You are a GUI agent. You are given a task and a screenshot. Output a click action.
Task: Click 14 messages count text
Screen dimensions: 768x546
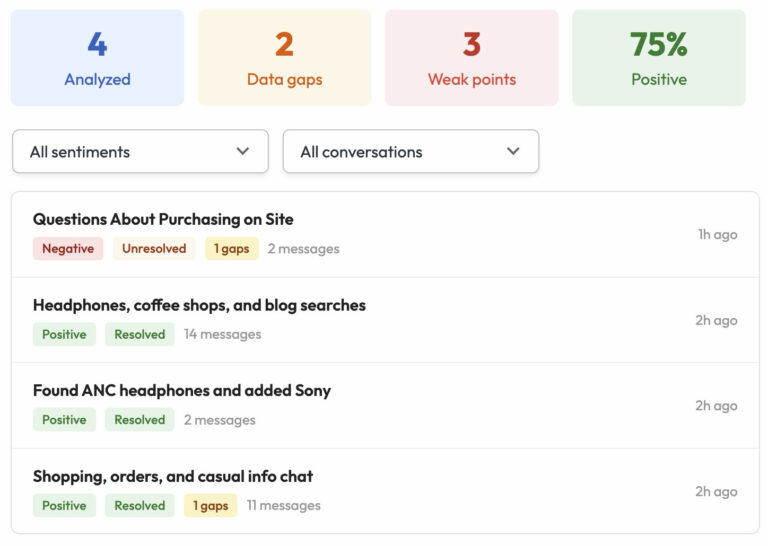pyautogui.click(x=222, y=335)
